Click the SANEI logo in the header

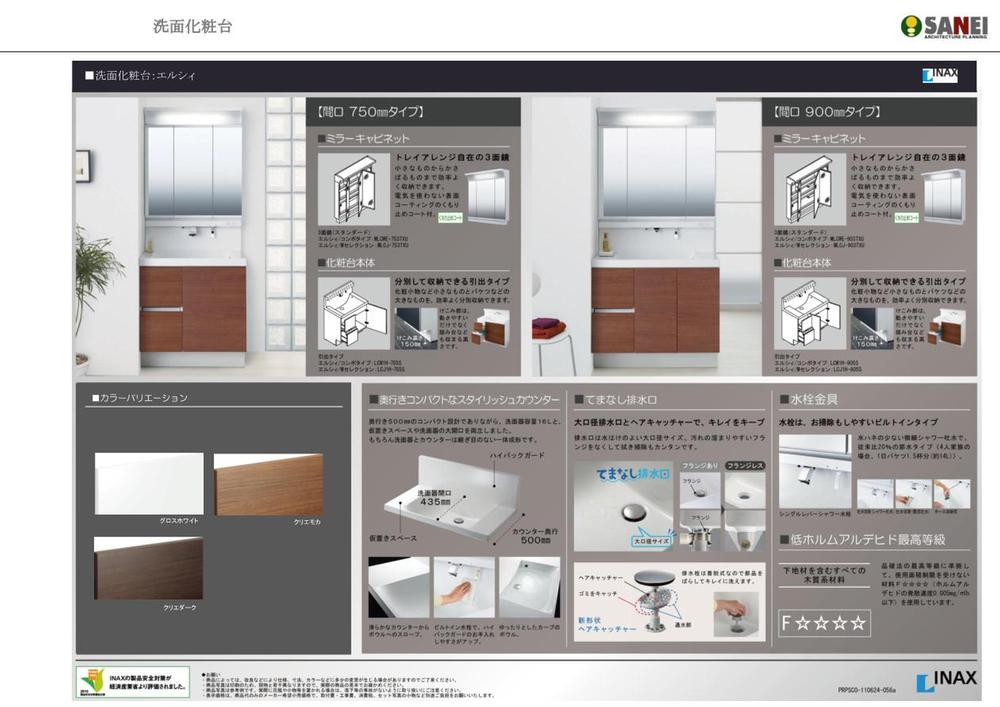tap(943, 27)
